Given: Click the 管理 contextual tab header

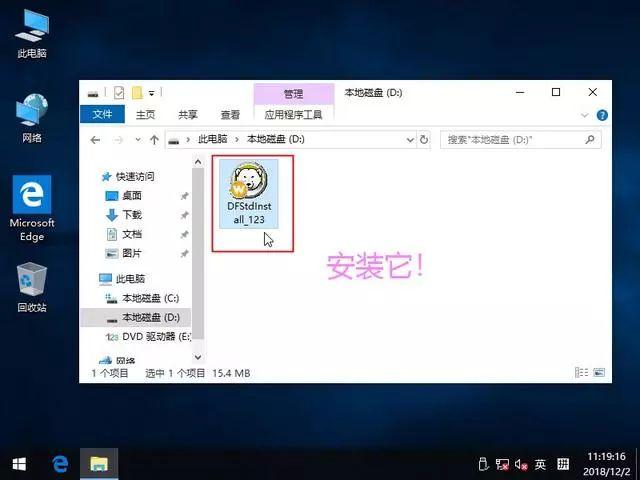Looking at the screenshot, I should [x=293, y=94].
